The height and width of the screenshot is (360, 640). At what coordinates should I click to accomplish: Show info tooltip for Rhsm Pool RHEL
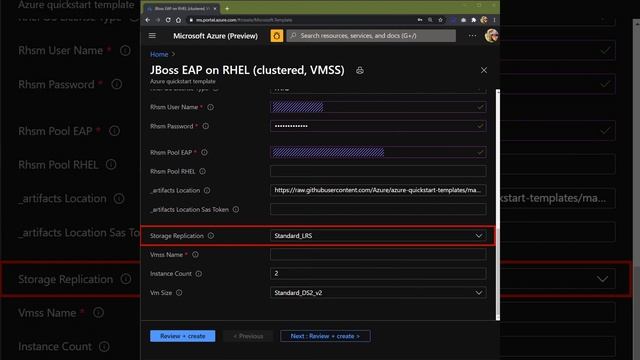point(202,171)
